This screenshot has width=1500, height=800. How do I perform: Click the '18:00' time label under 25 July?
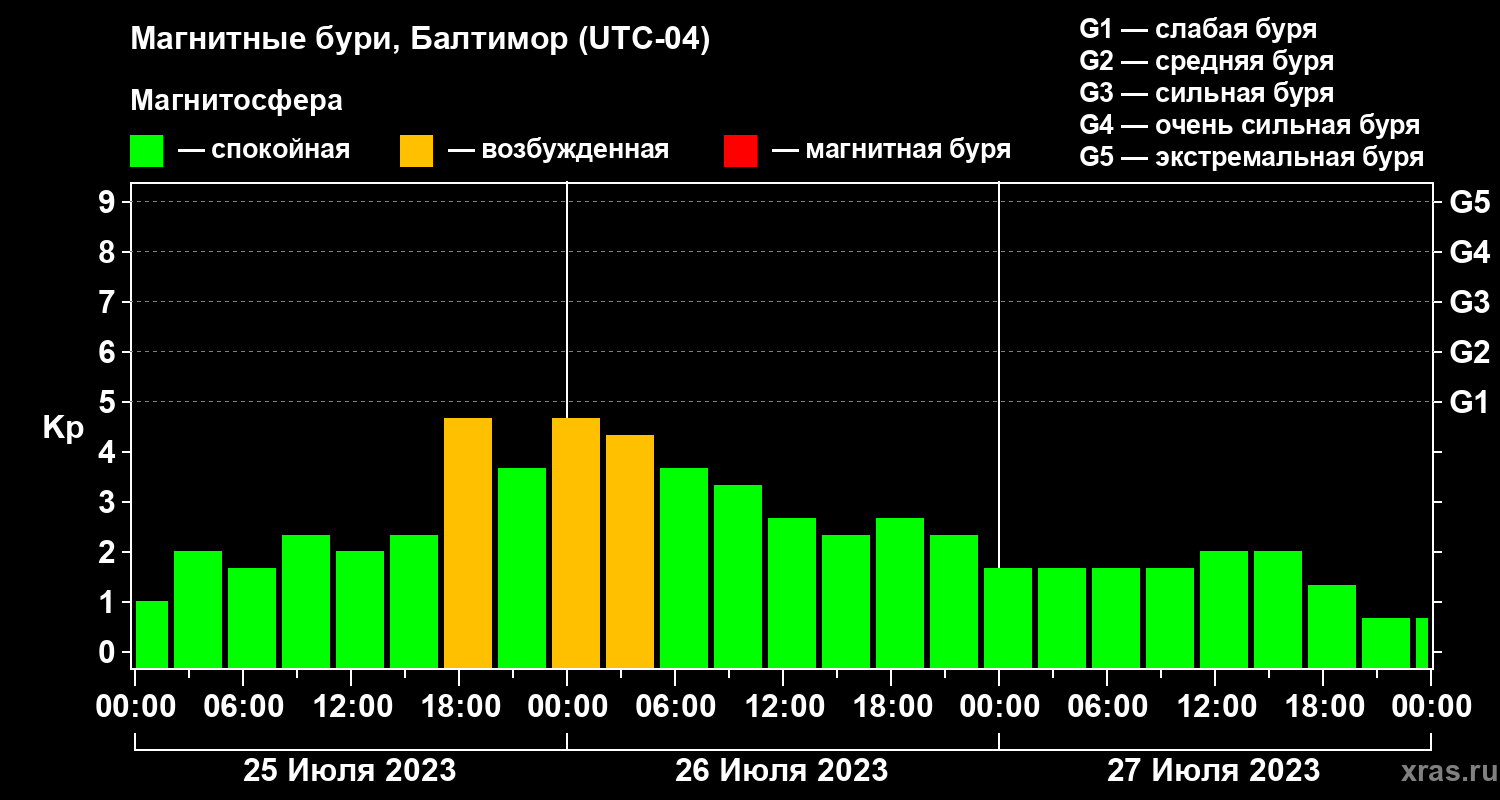pos(459,707)
